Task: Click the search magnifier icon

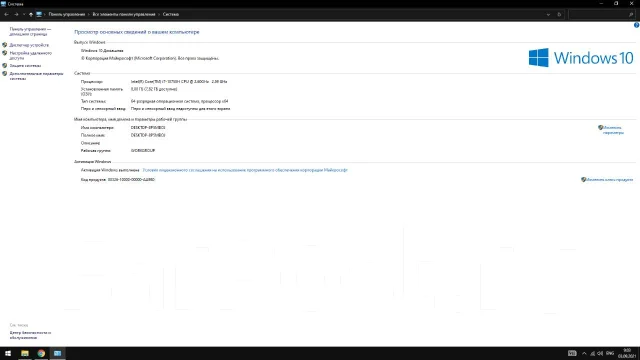Action: (x=631, y=14)
